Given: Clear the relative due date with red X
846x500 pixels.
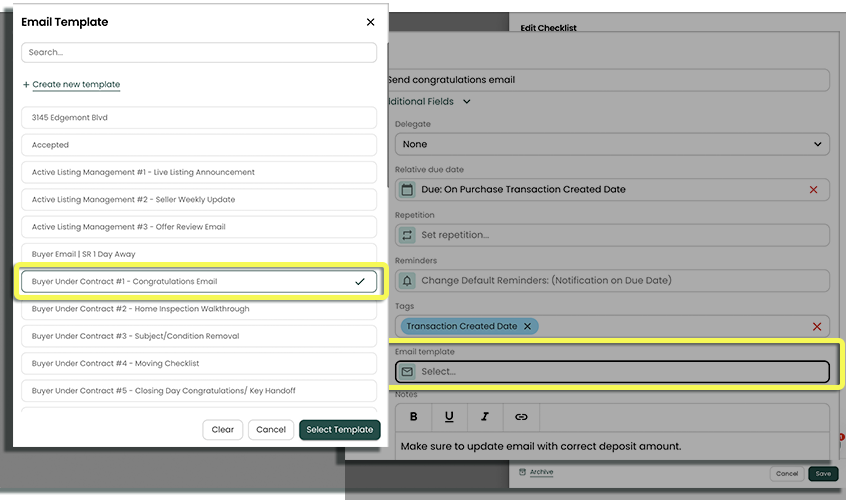Looking at the screenshot, I should 813,190.
